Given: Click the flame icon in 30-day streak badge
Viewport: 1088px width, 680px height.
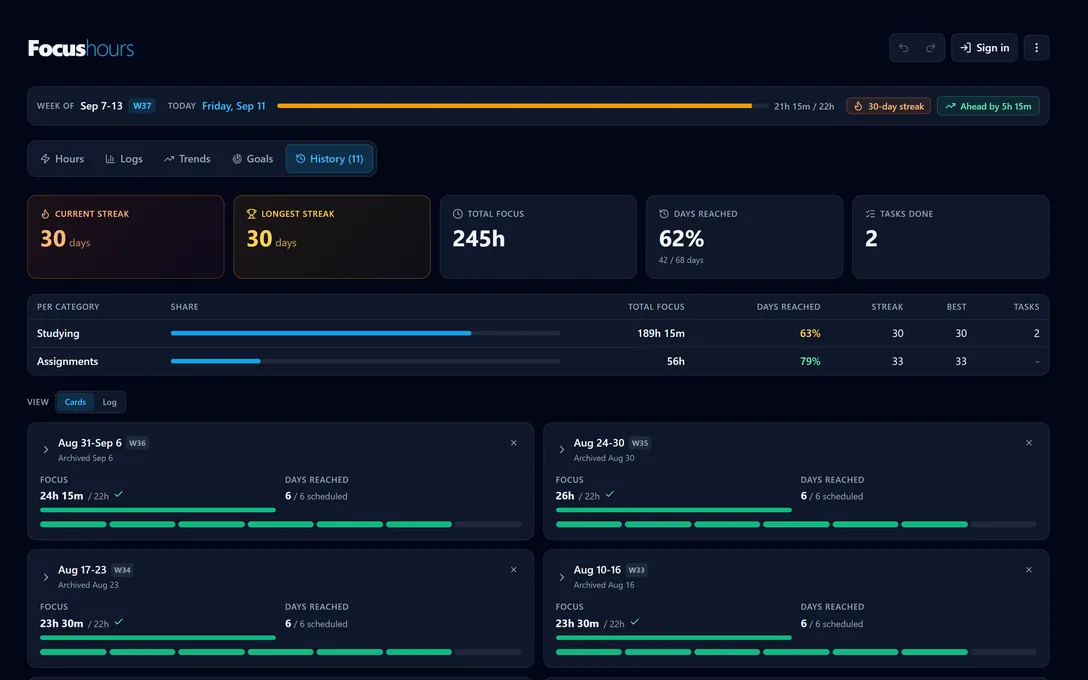Looking at the screenshot, I should (858, 106).
